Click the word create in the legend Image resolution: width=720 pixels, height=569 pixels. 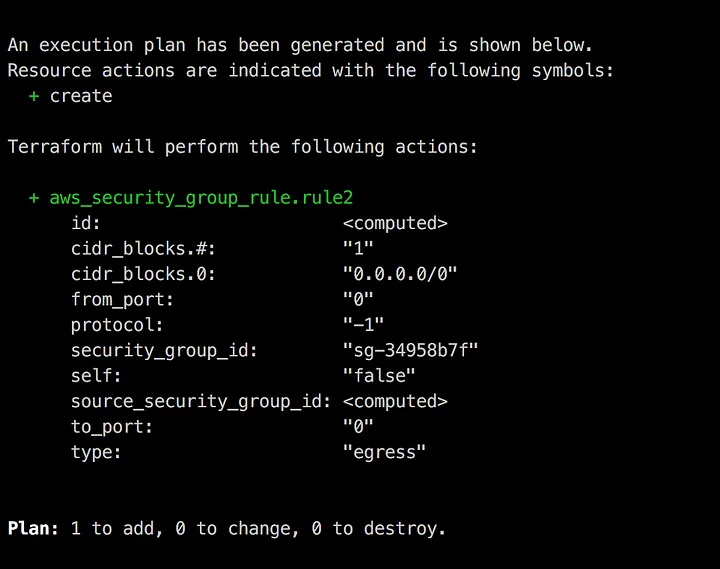81,96
